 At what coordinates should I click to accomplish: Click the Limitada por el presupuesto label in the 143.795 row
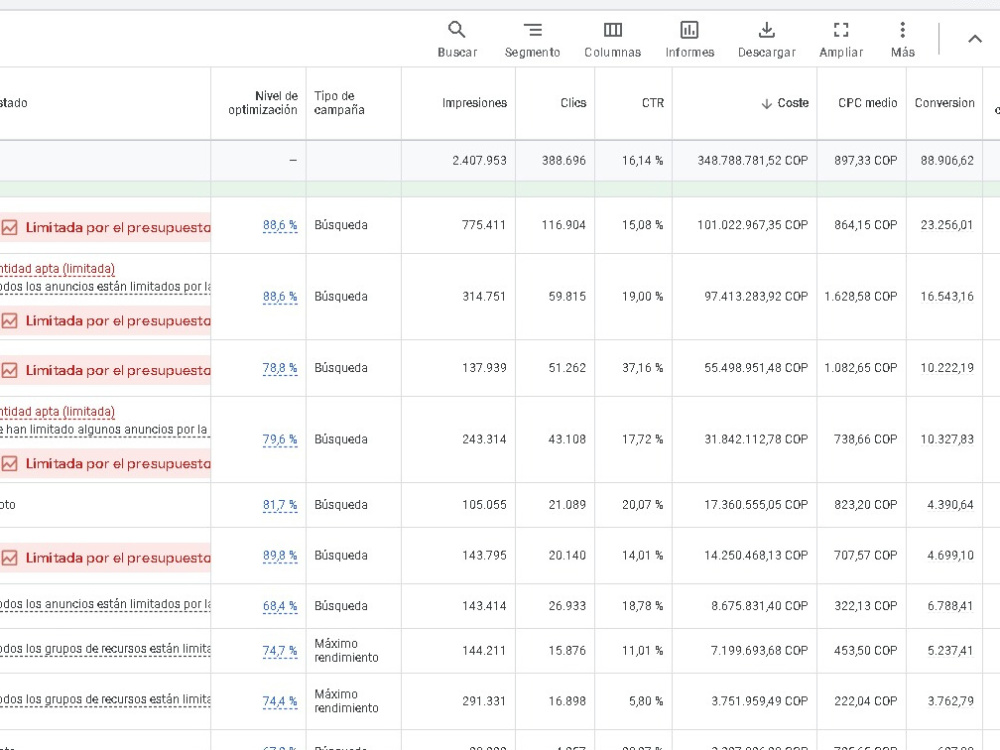click(118, 558)
